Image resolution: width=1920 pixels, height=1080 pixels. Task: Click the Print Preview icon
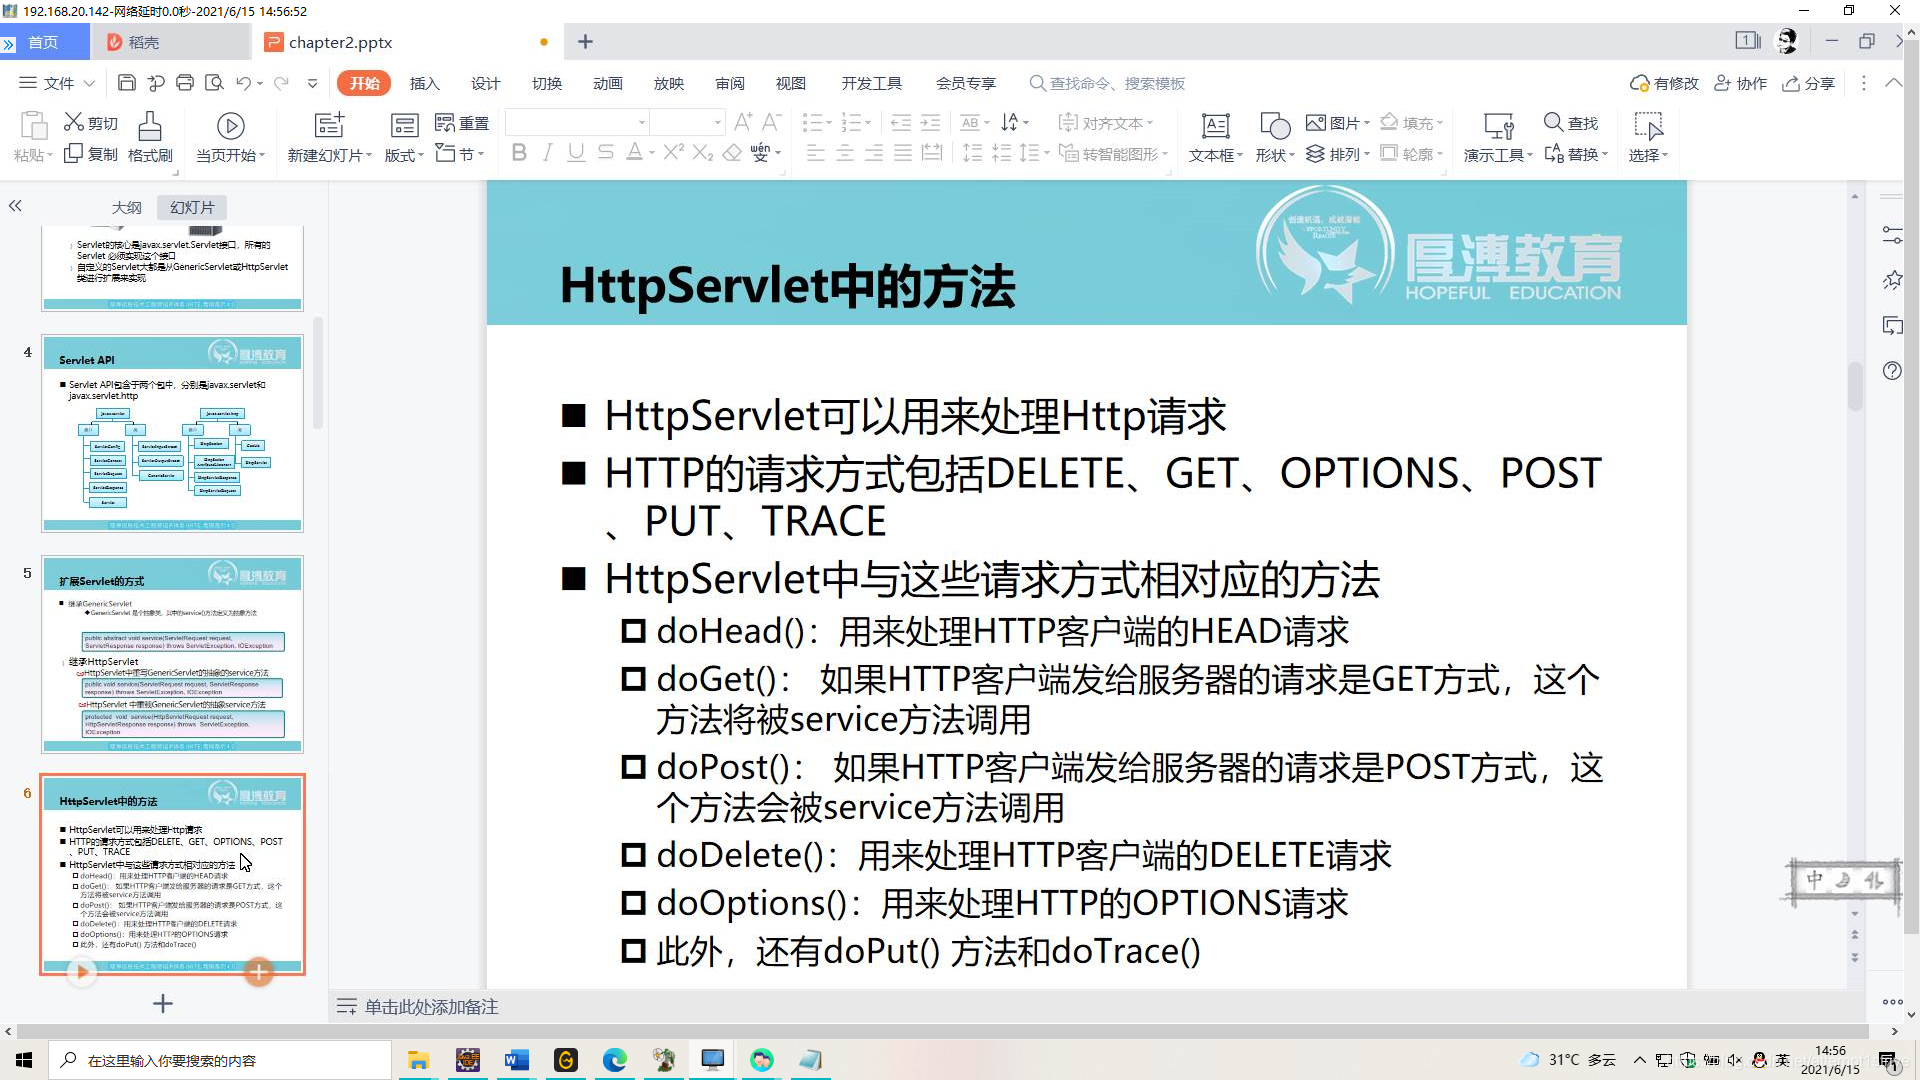(214, 83)
